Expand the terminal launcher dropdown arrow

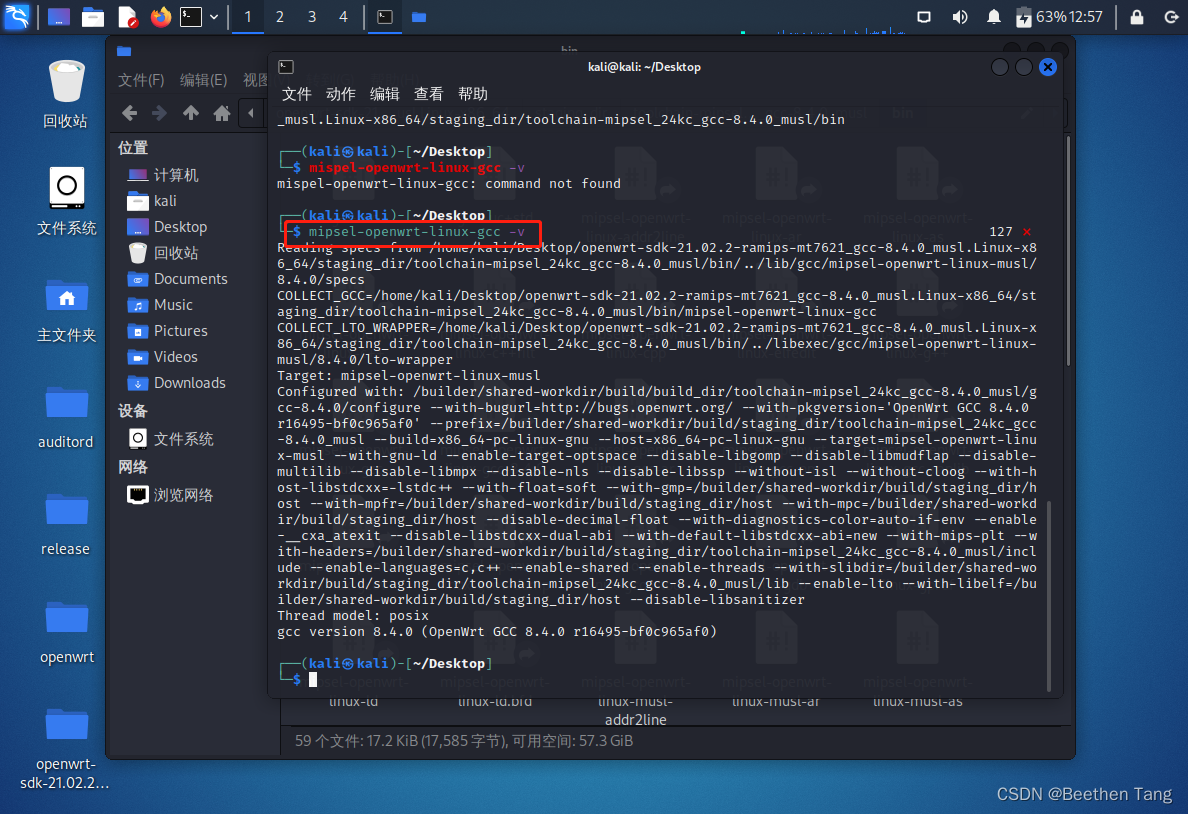coord(214,17)
